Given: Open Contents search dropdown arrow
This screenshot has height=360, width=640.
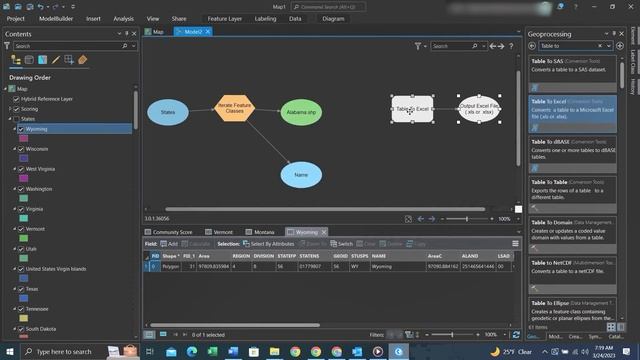Looking at the screenshot, I should pyautogui.click(x=133, y=46).
